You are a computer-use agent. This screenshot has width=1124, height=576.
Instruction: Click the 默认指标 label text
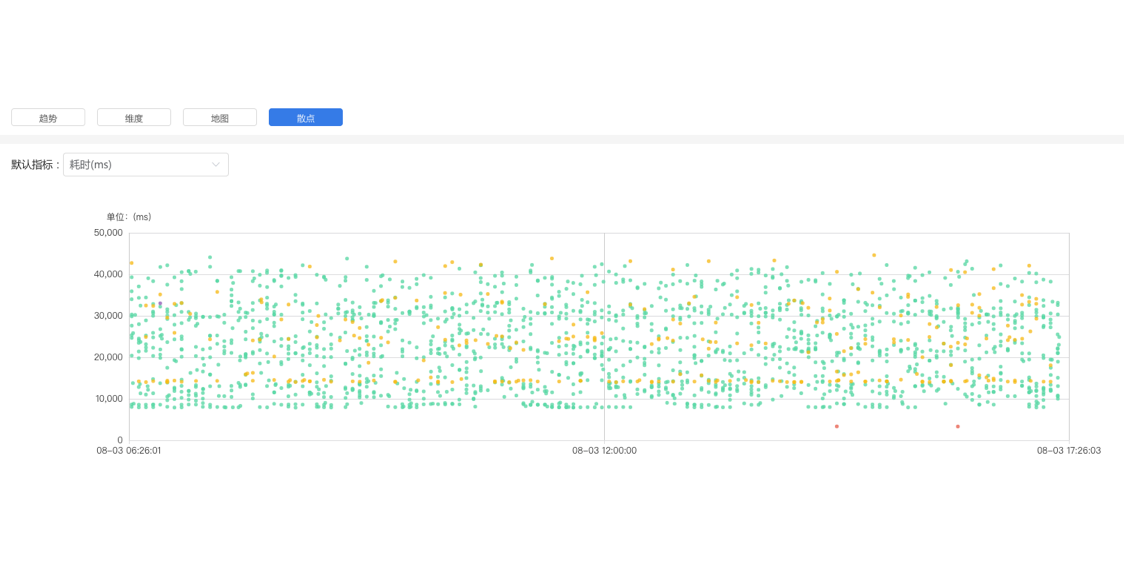pyautogui.click(x=33, y=165)
